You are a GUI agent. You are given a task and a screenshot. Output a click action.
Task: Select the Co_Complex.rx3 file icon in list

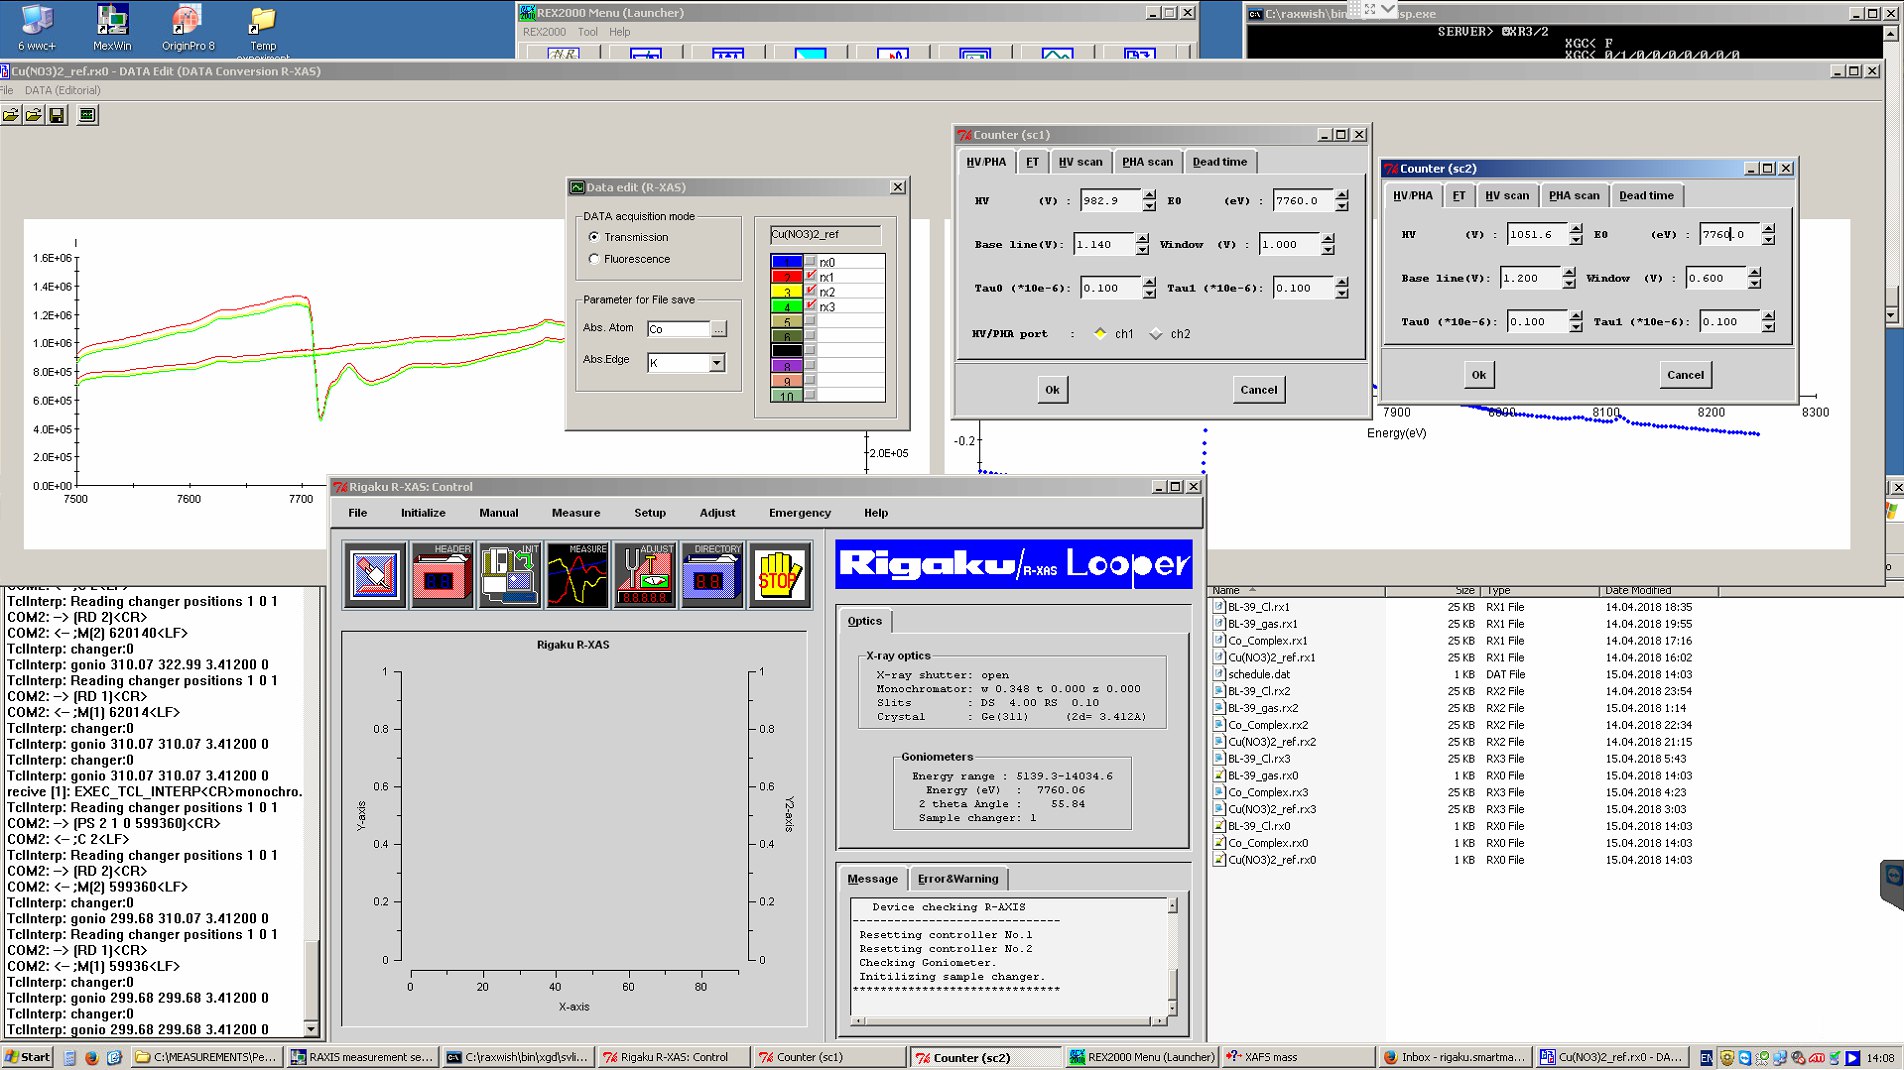pos(1219,793)
